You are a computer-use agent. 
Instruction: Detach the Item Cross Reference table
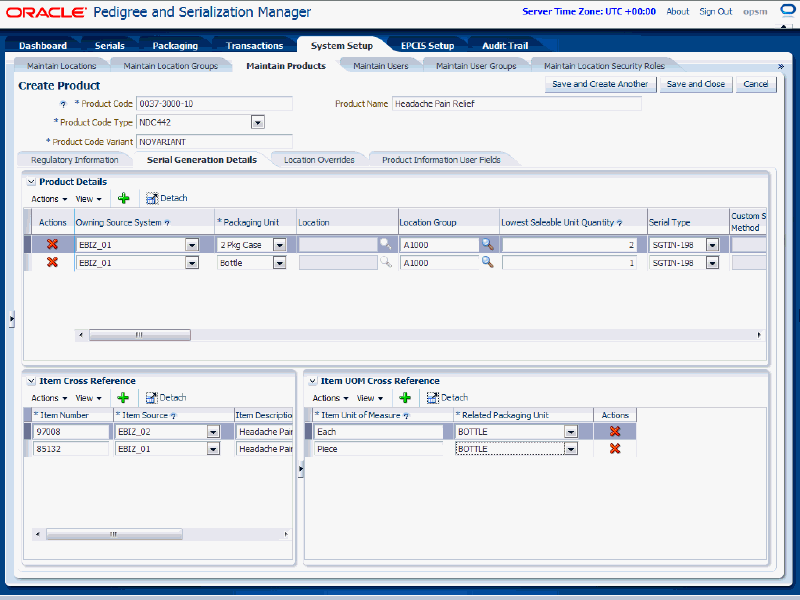[x=166, y=397]
